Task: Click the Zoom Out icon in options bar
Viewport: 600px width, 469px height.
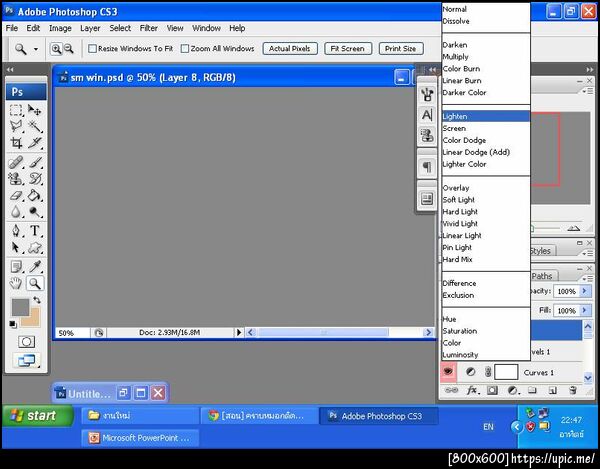Action: pyautogui.click(x=68, y=49)
